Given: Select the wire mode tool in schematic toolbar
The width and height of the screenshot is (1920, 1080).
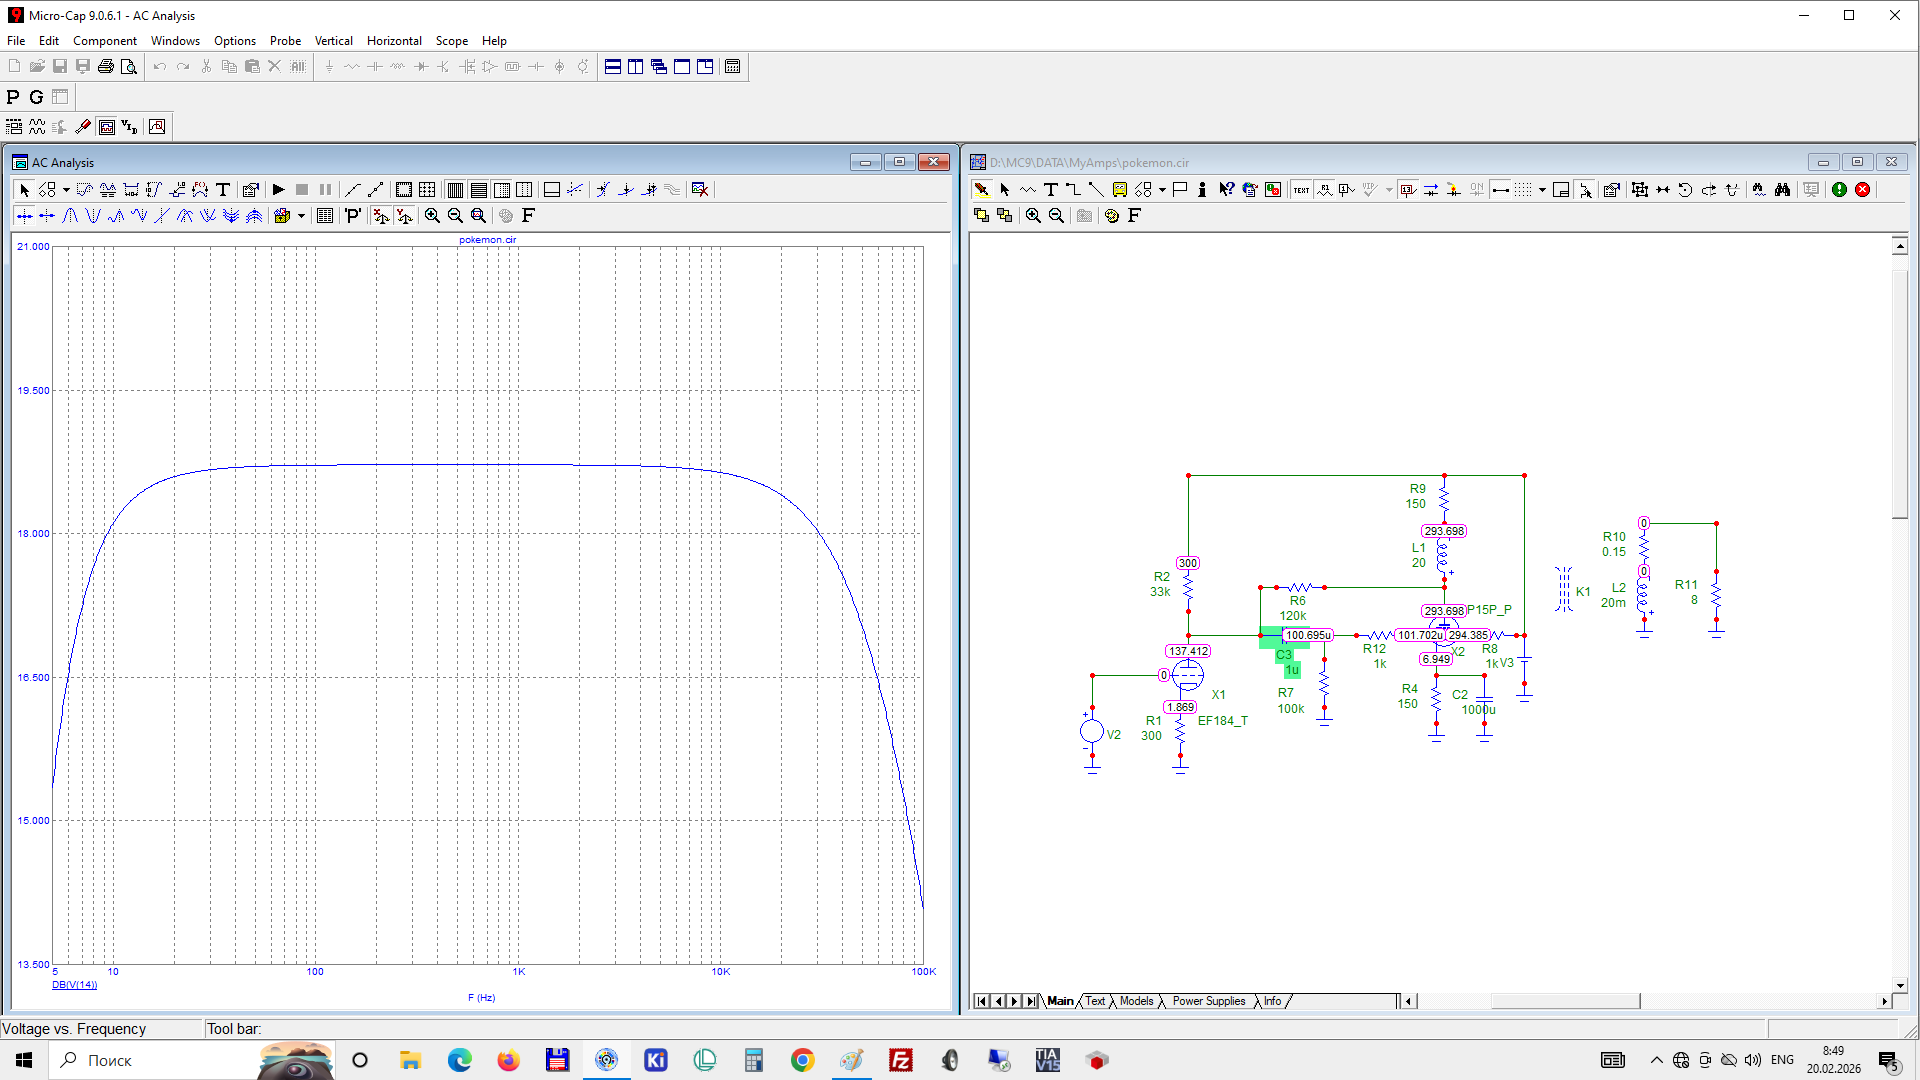Looking at the screenshot, I should pyautogui.click(x=1073, y=190).
